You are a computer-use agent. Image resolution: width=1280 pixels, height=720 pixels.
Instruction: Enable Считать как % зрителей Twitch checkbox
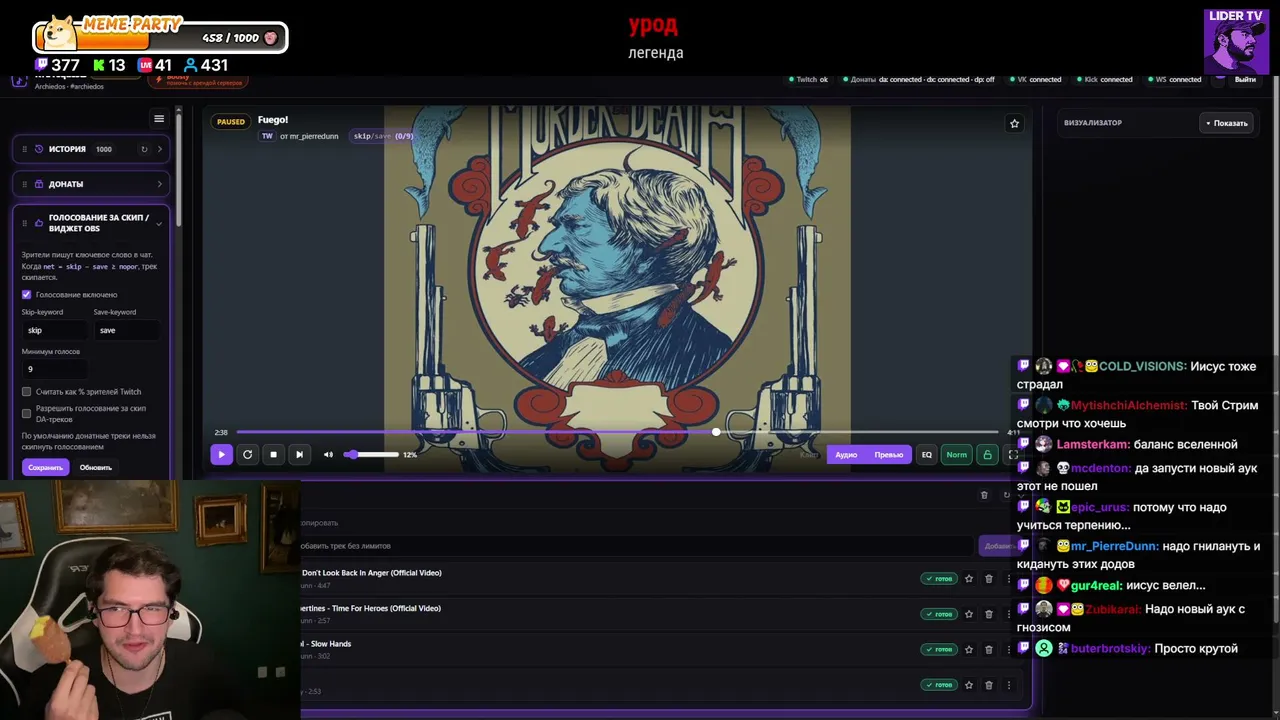(27, 392)
